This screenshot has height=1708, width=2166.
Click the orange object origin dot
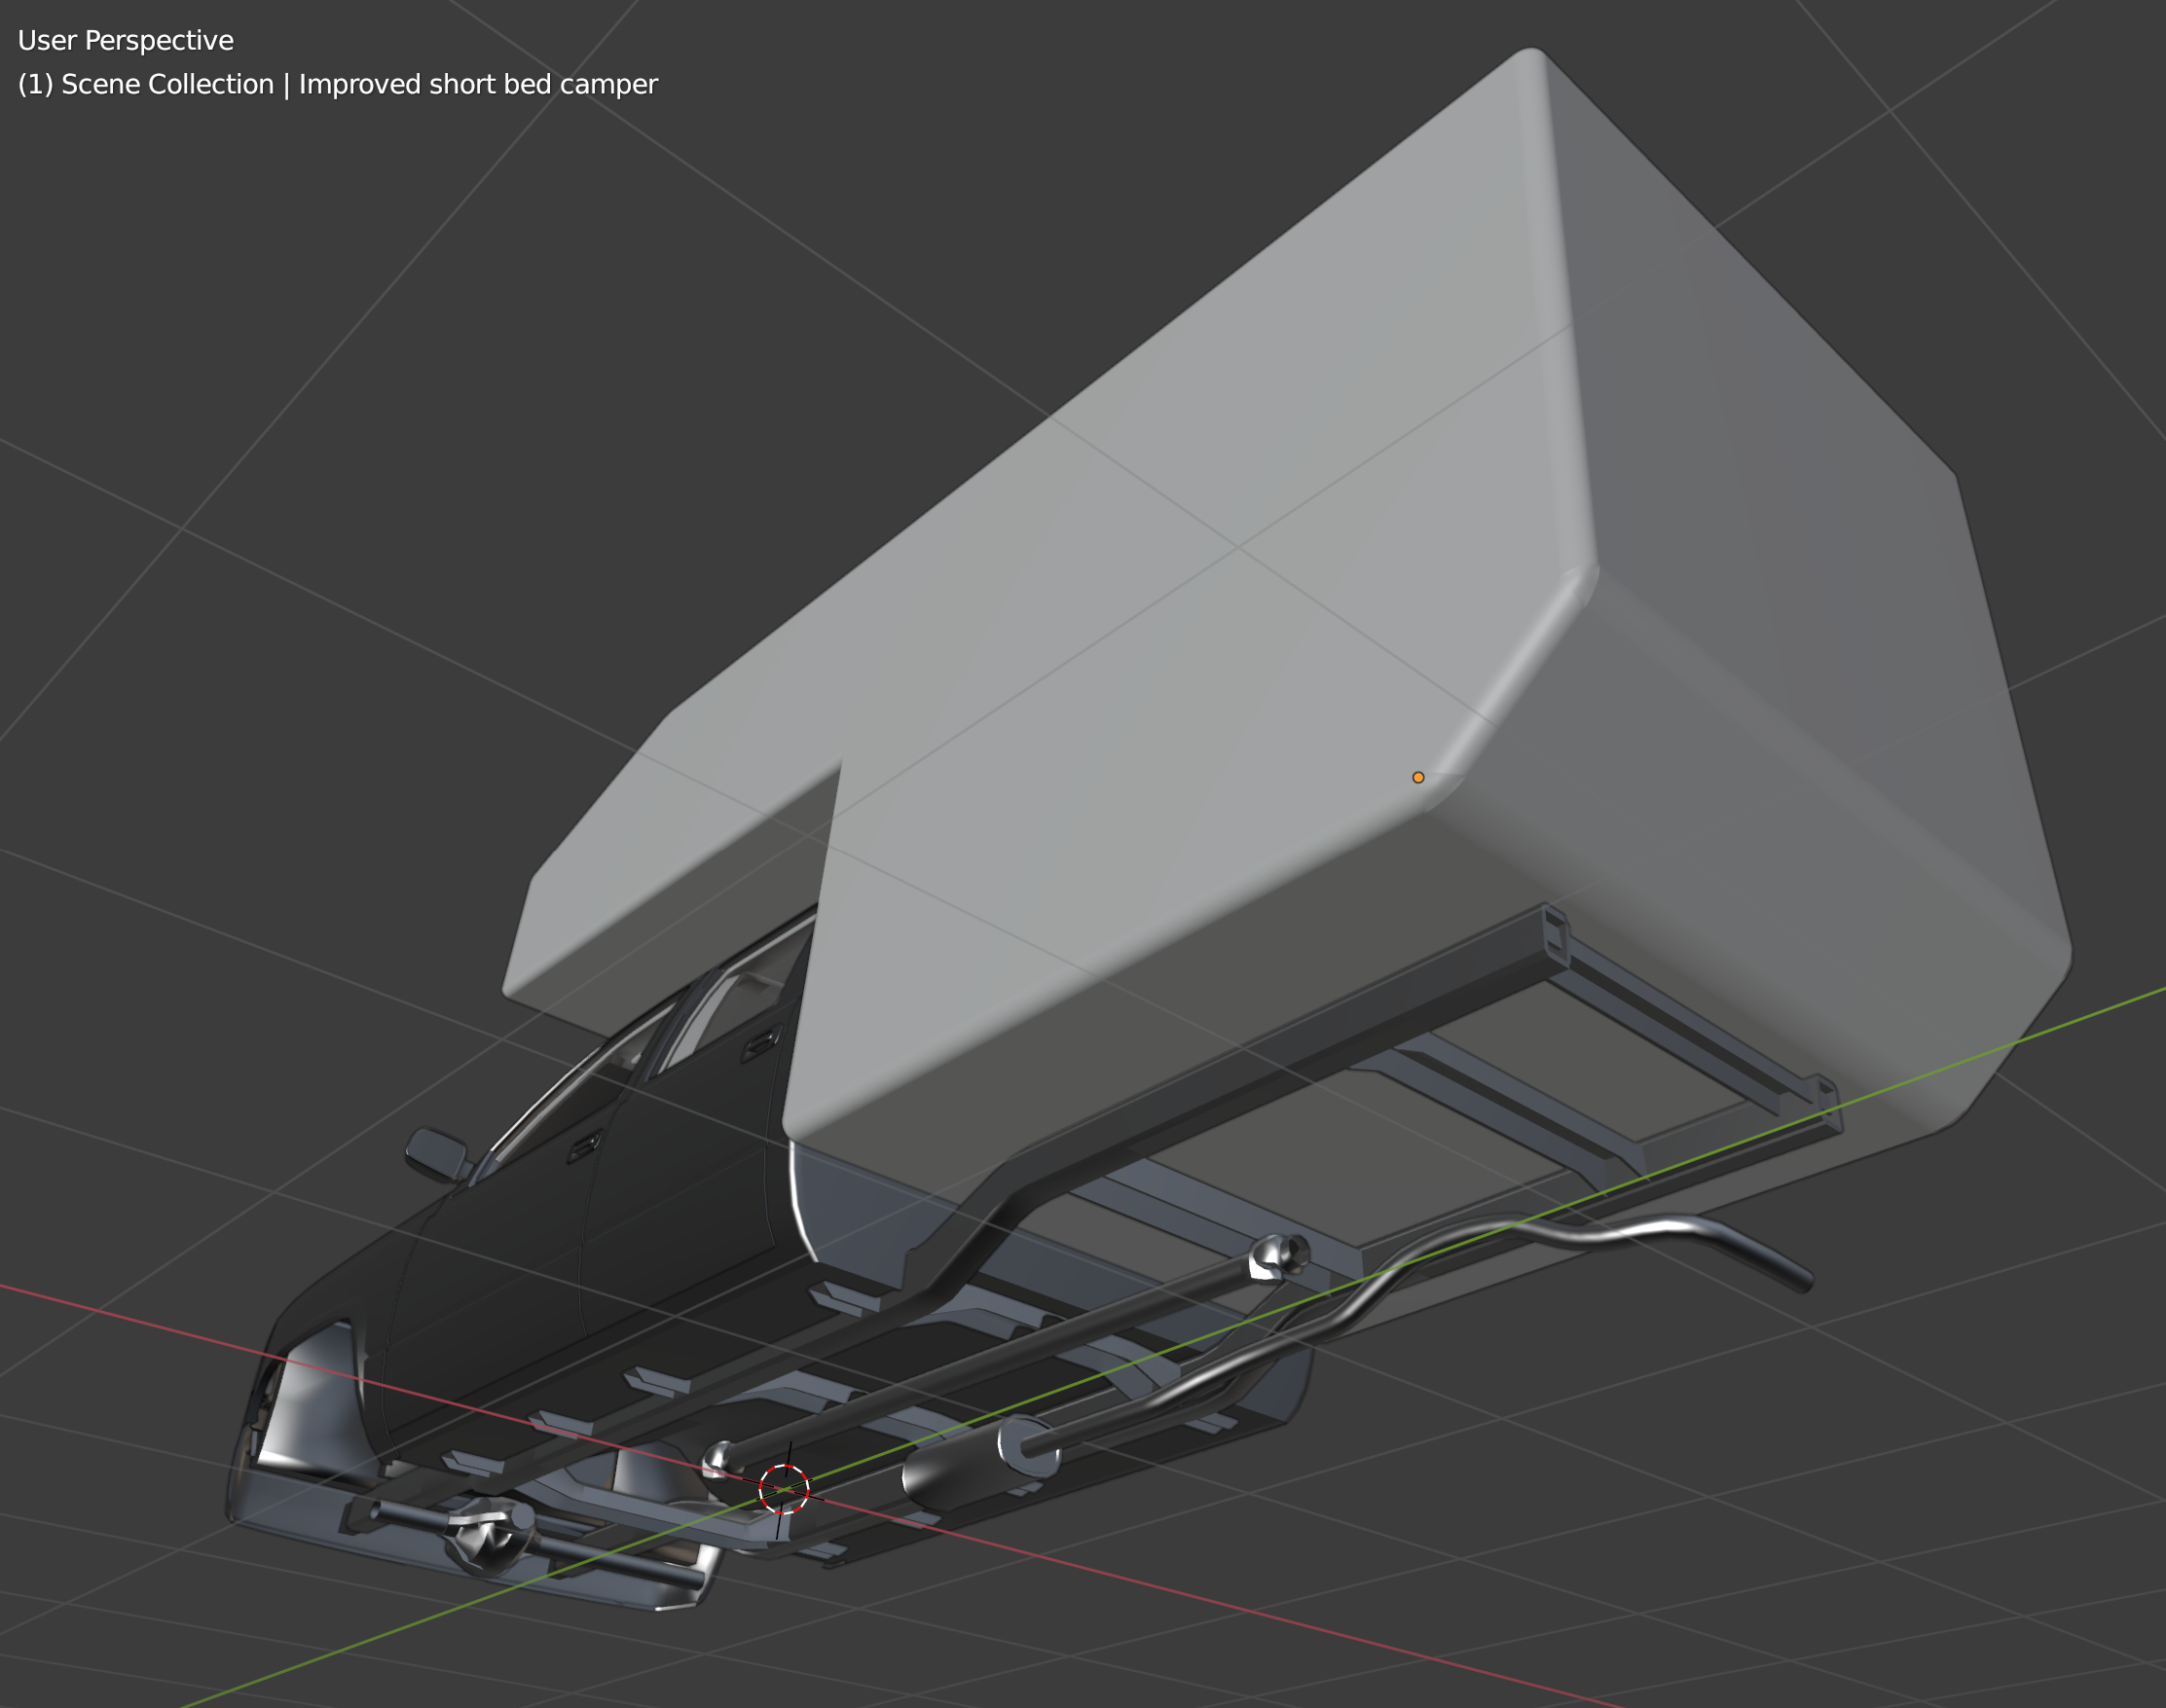click(1418, 777)
